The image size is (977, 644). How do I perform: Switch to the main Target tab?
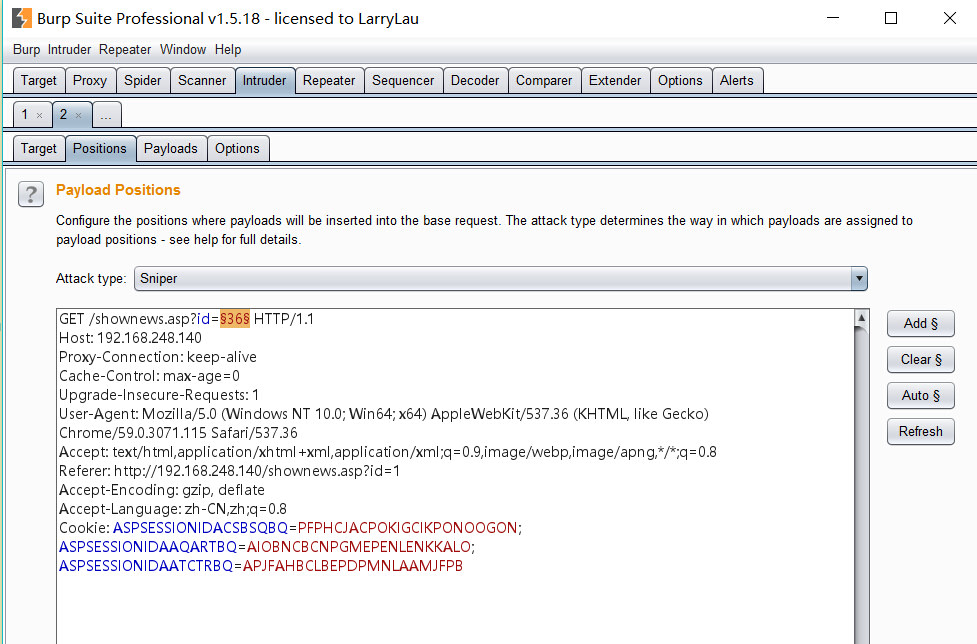[39, 80]
